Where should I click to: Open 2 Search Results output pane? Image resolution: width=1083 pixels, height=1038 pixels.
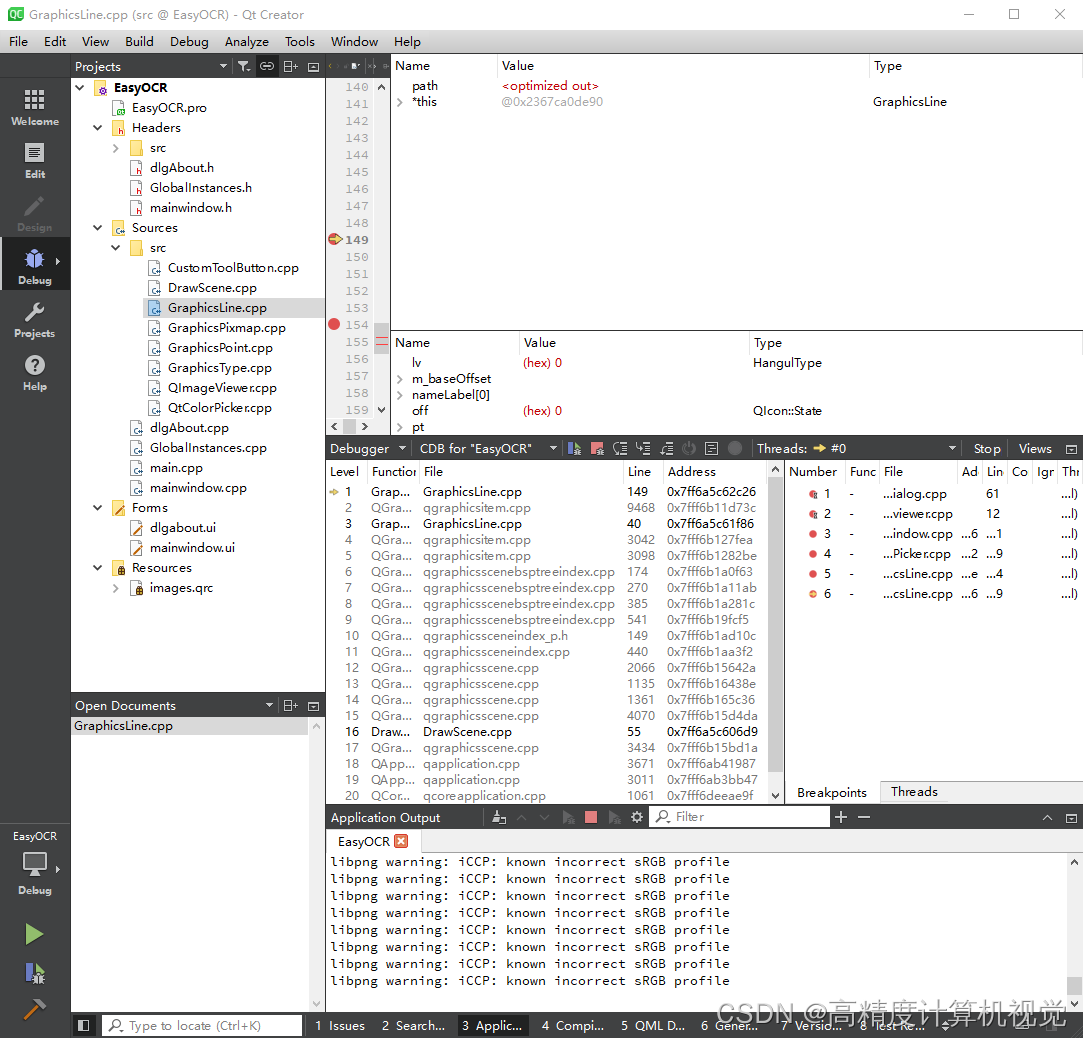(413, 1026)
